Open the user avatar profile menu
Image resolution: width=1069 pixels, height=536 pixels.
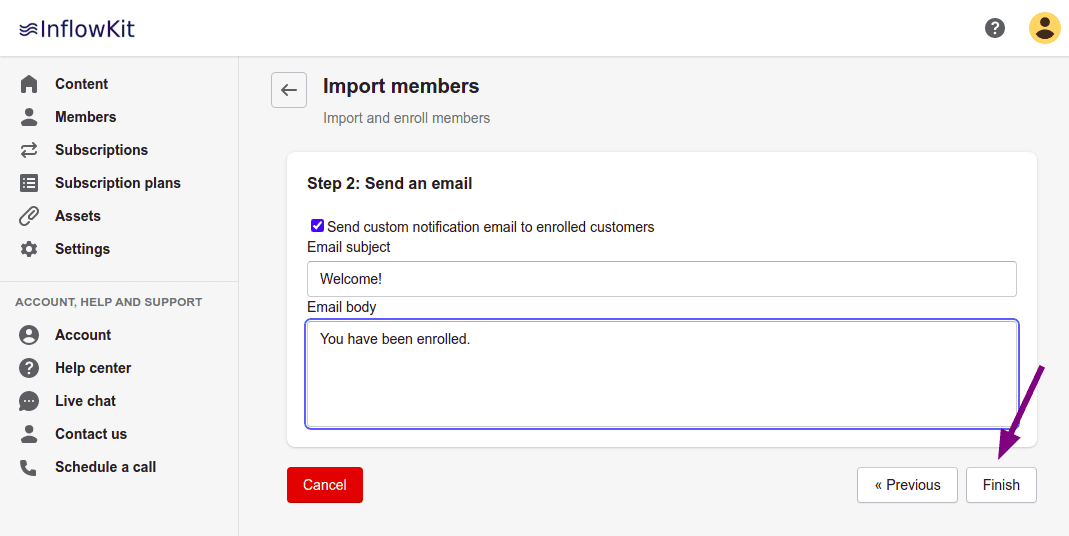1044,28
